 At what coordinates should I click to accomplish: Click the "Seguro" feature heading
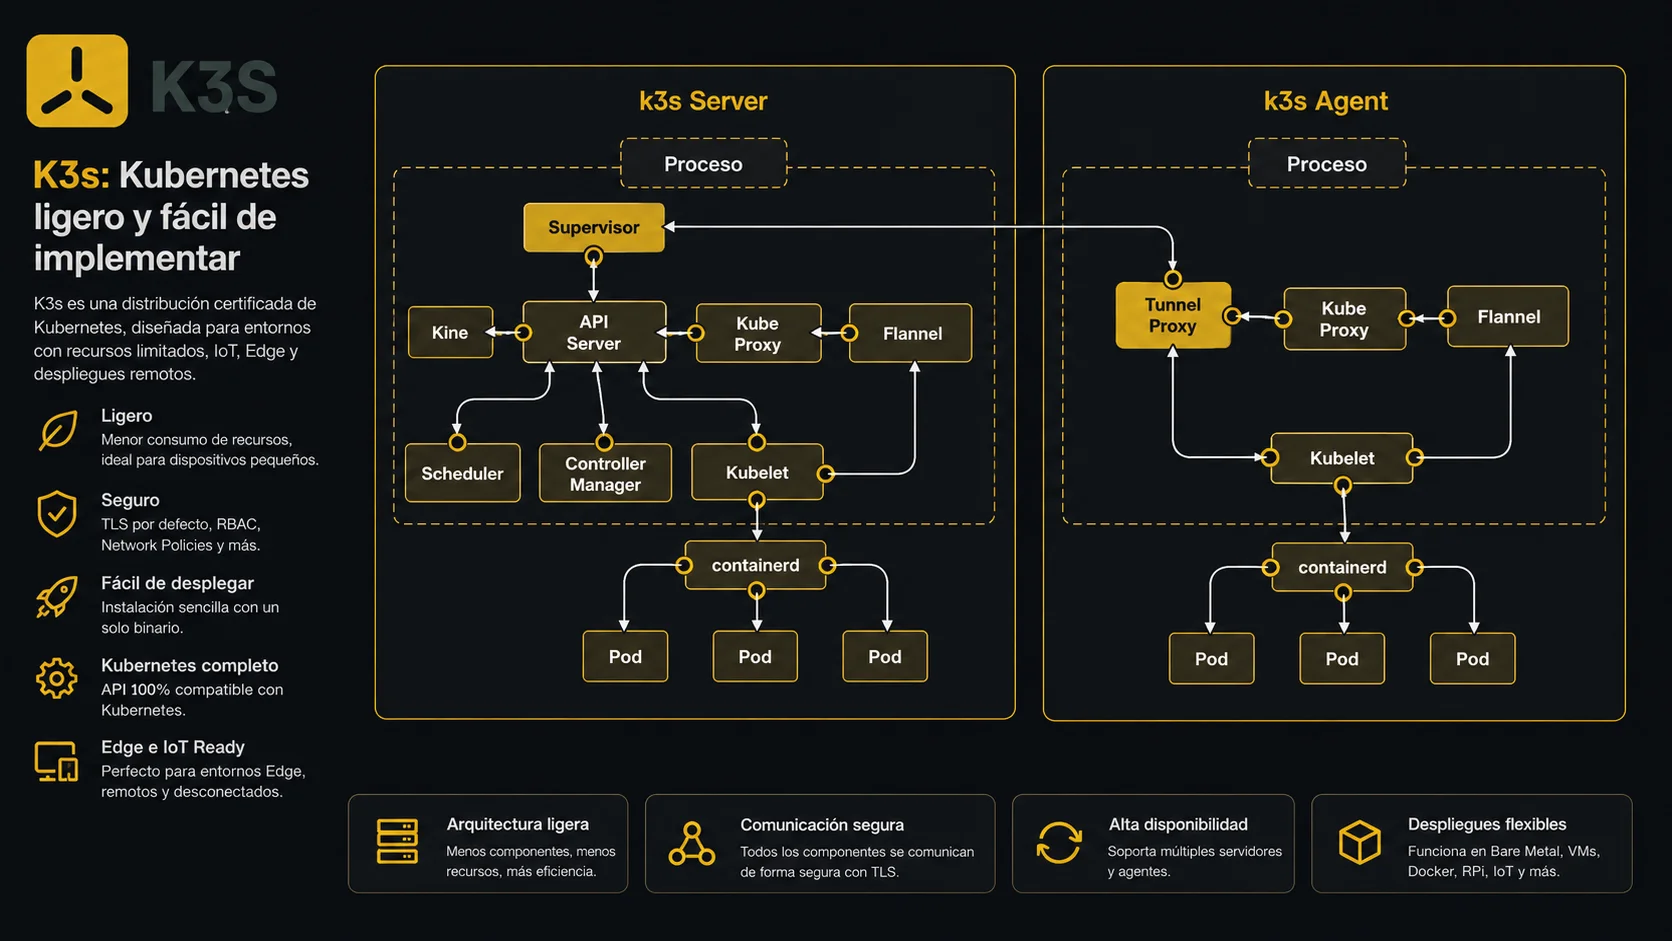[x=130, y=499]
